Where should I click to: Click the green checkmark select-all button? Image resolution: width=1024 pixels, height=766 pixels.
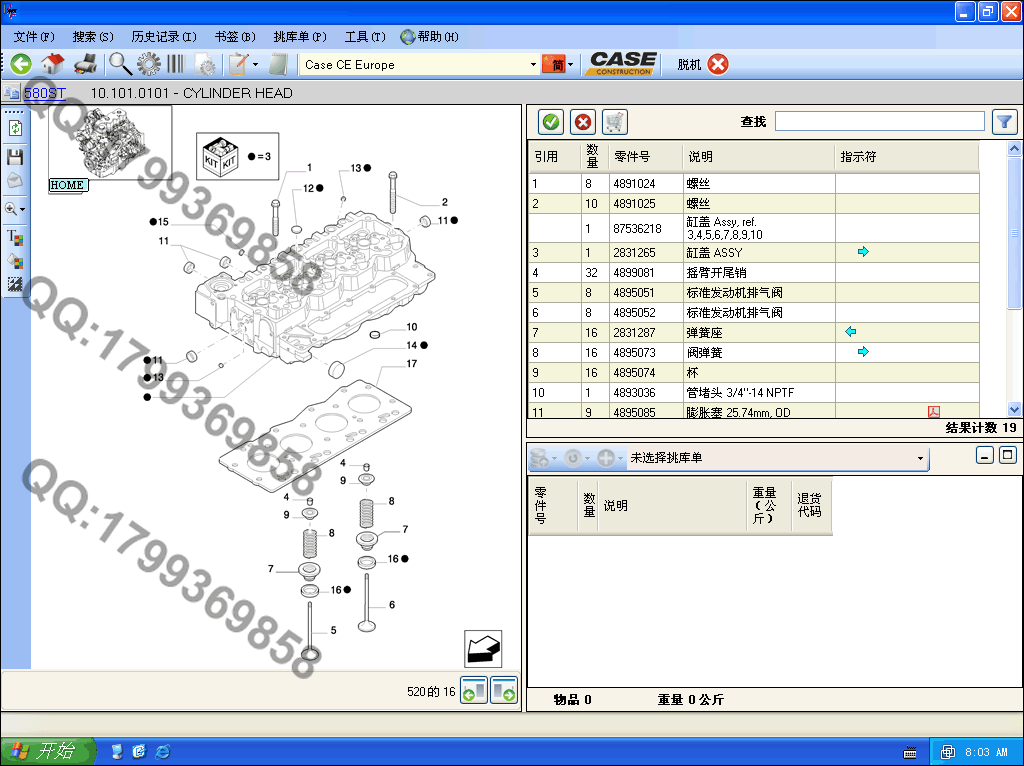(x=550, y=122)
